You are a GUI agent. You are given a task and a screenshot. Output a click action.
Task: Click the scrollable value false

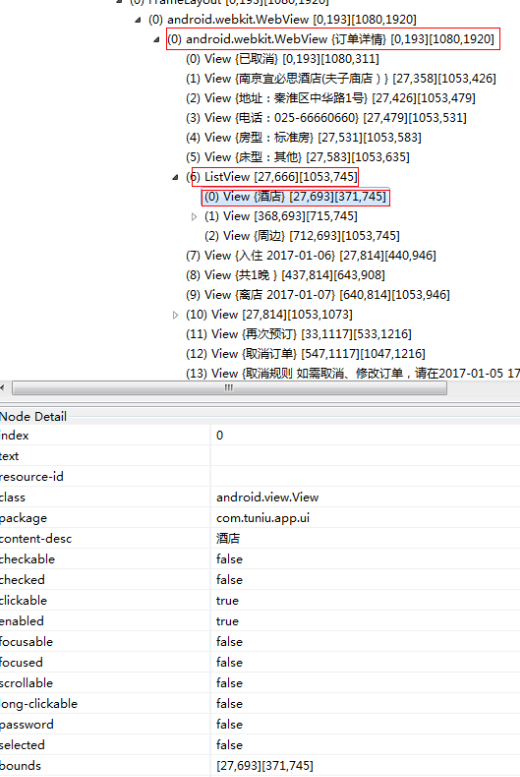click(230, 683)
